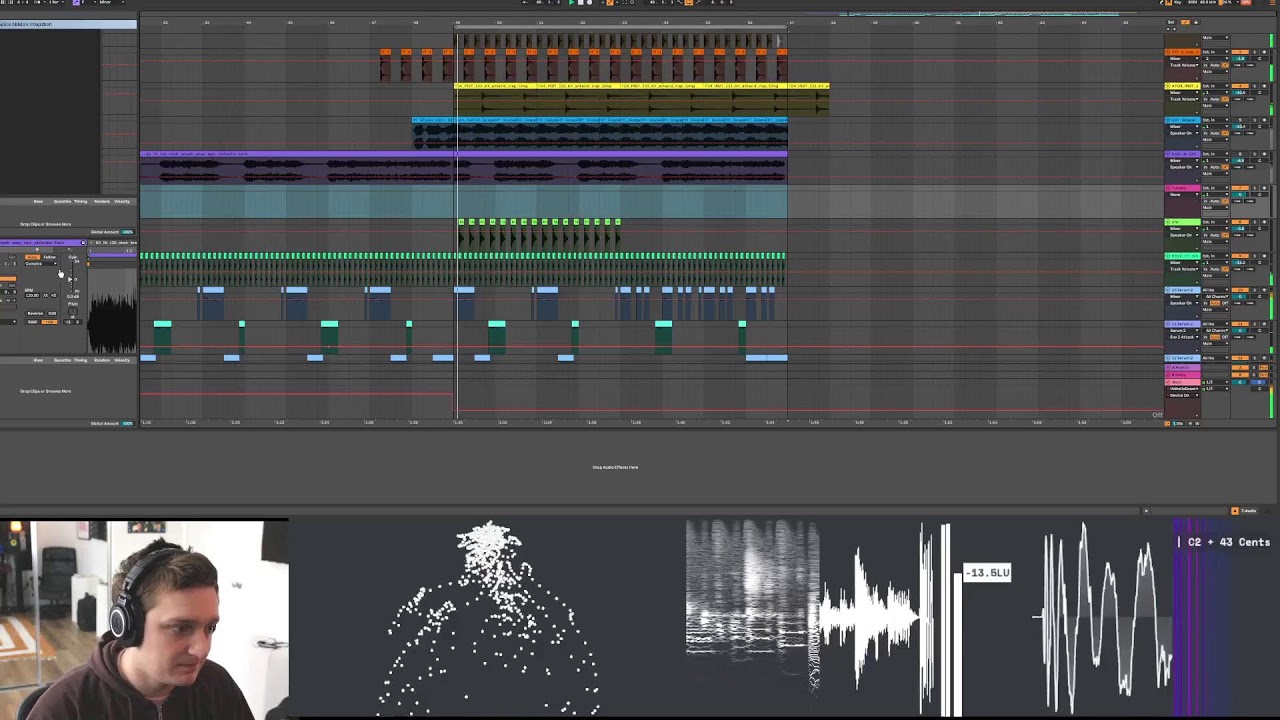
Task: Open first track's Mixer automation device chooser
Action: [x=1184, y=58]
